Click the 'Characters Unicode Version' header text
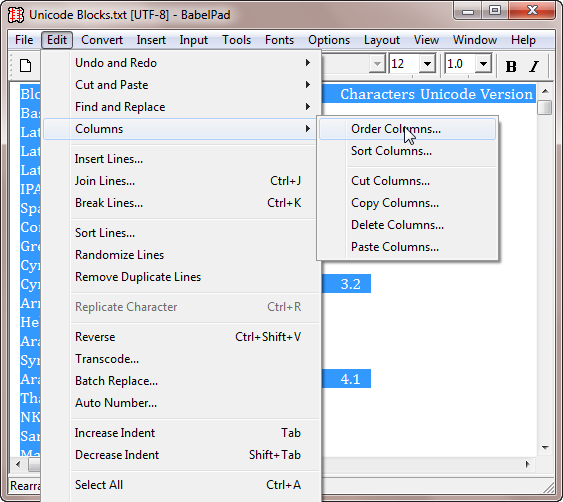Image resolution: width=563 pixels, height=502 pixels. tap(436, 94)
